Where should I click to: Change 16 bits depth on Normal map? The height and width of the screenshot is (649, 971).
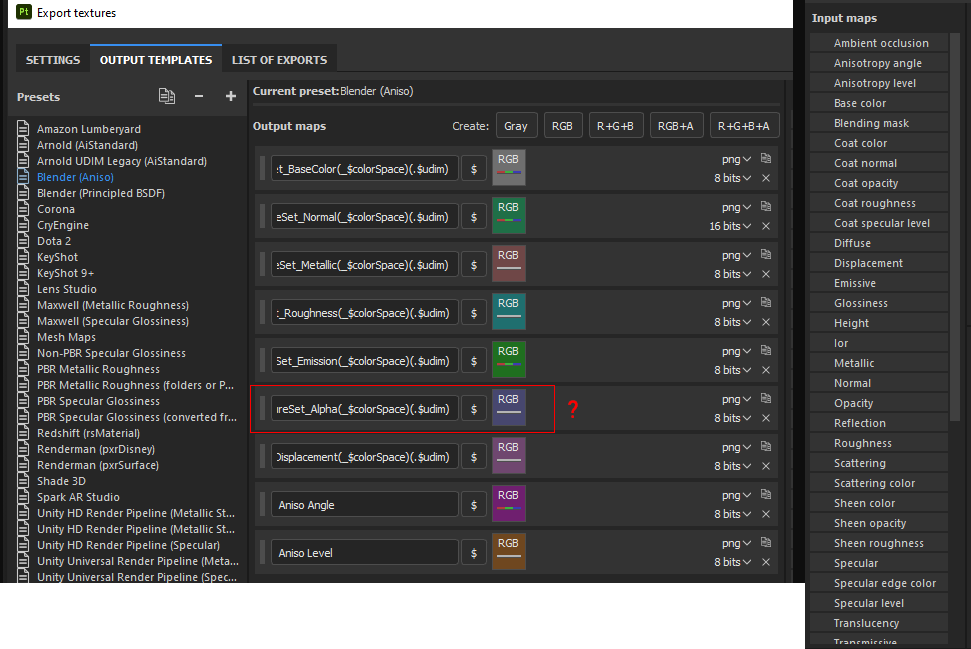(x=730, y=226)
